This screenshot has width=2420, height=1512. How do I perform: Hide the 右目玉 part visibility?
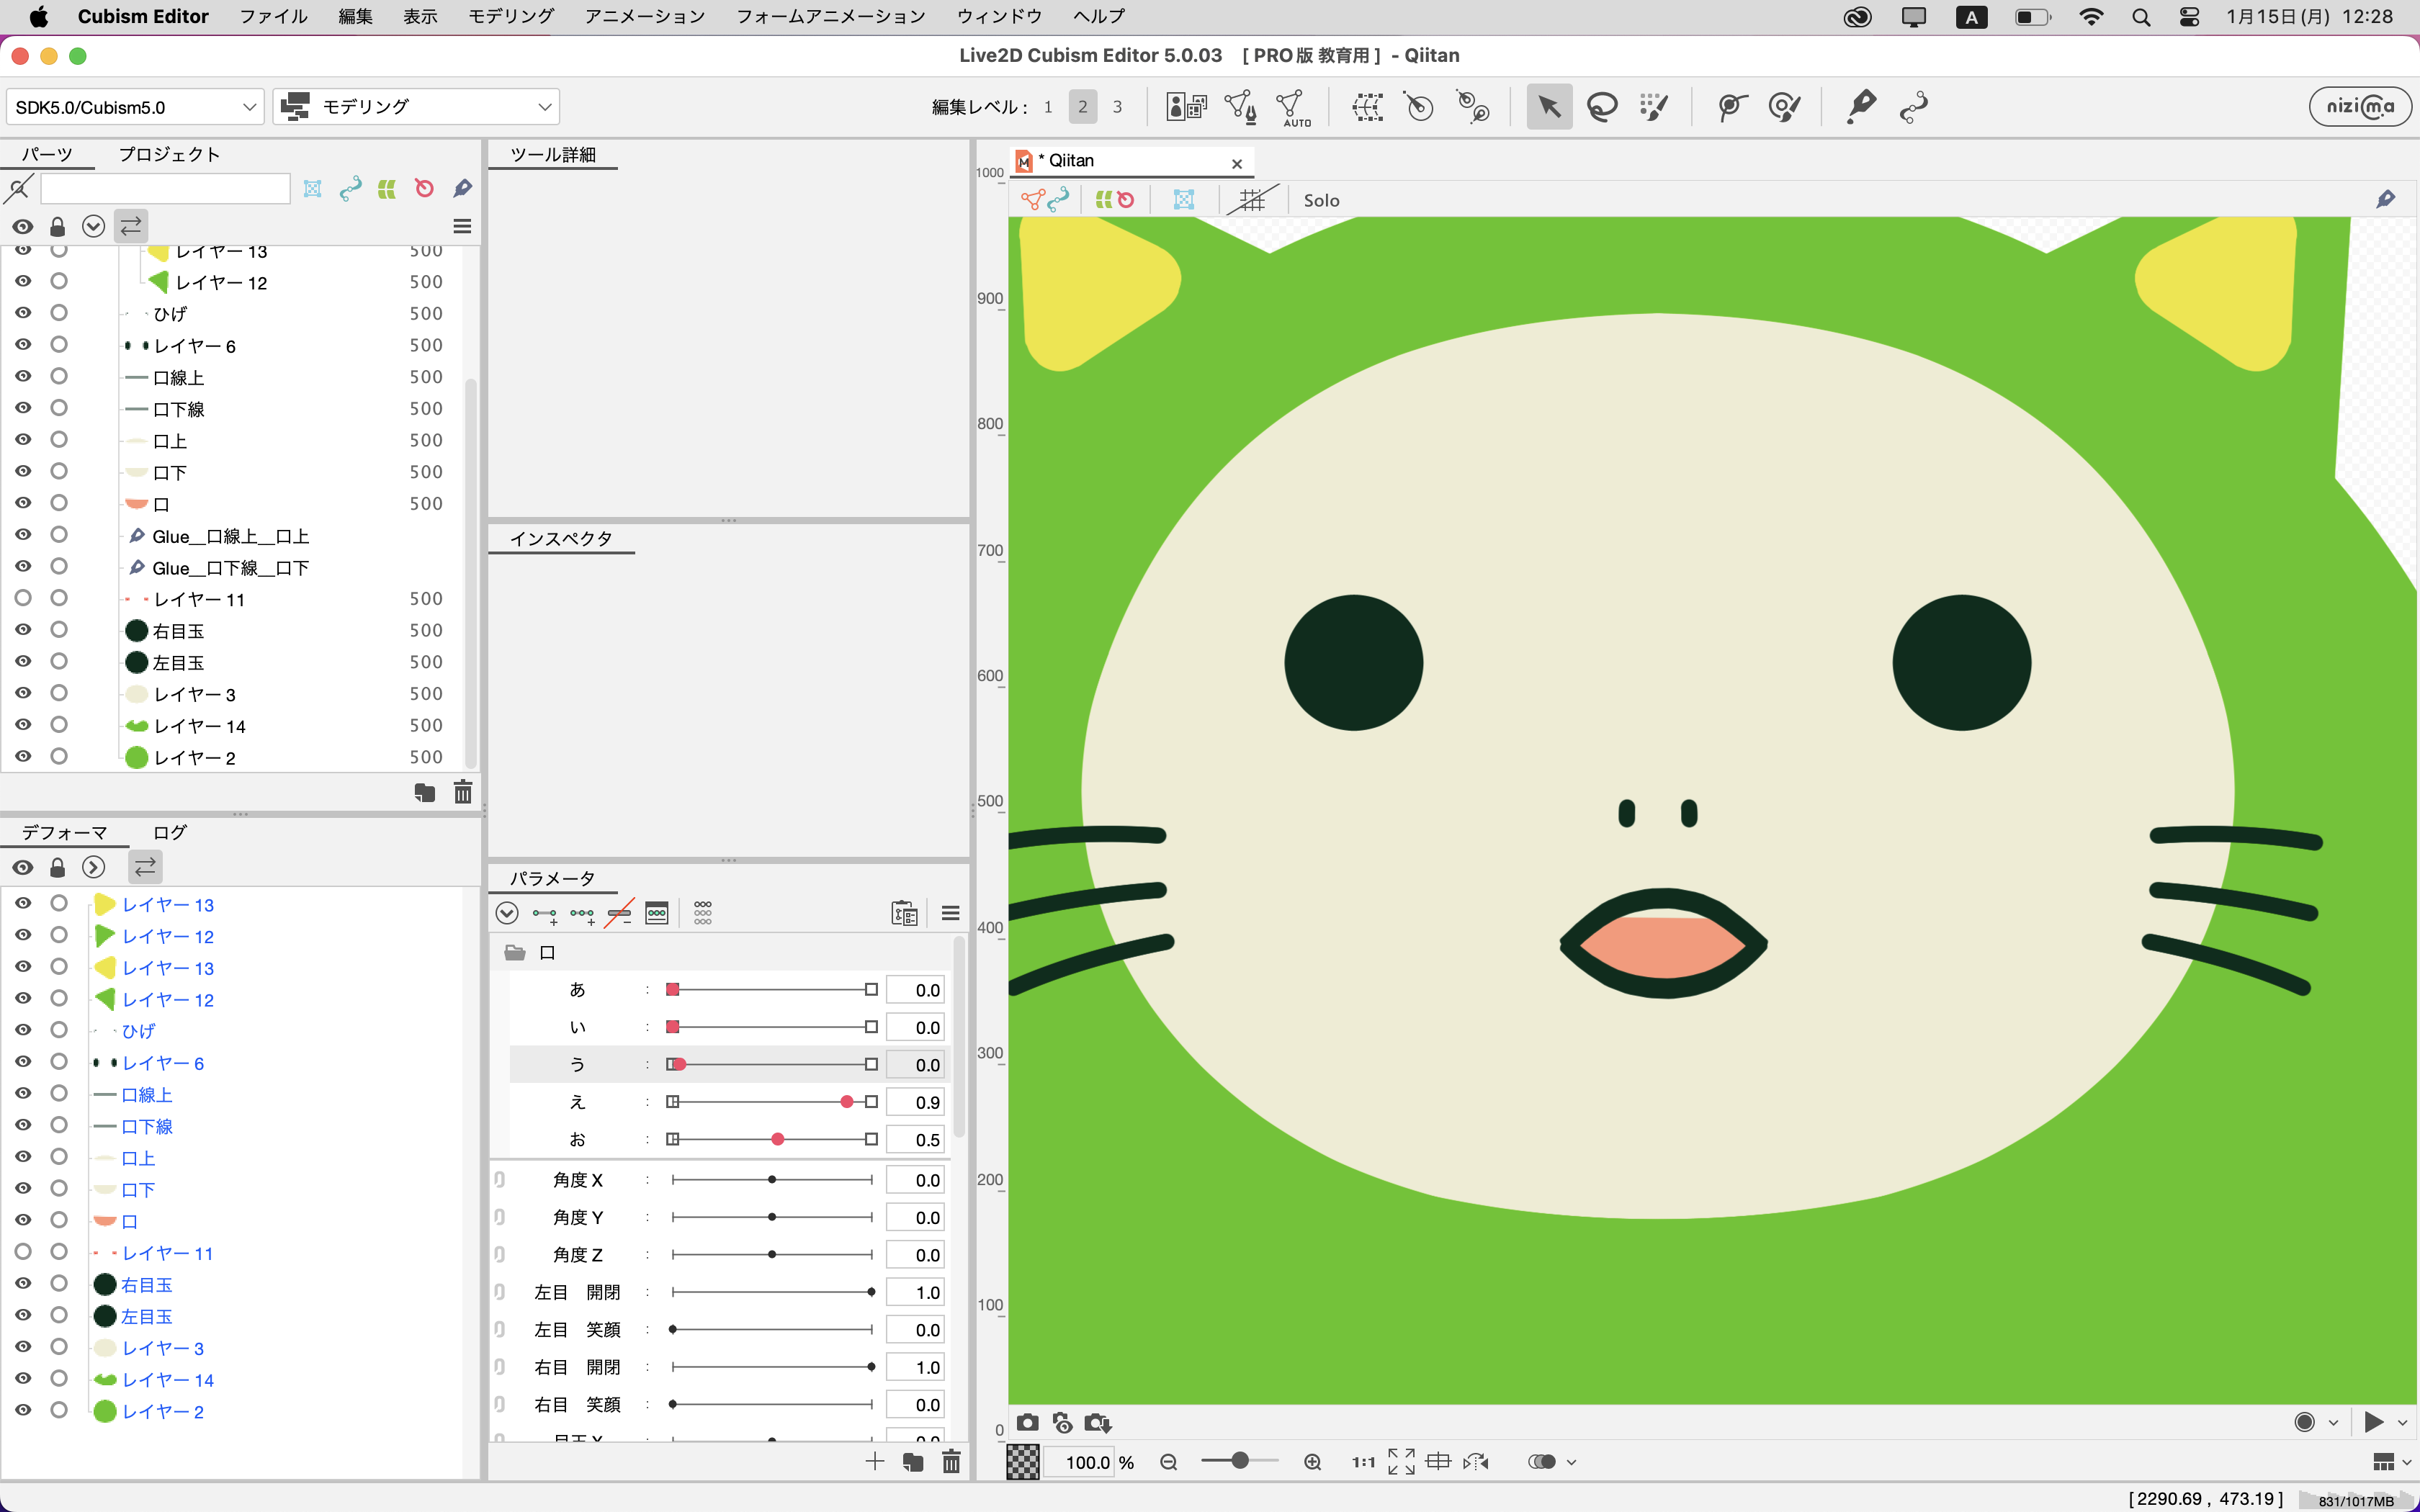[x=23, y=630]
